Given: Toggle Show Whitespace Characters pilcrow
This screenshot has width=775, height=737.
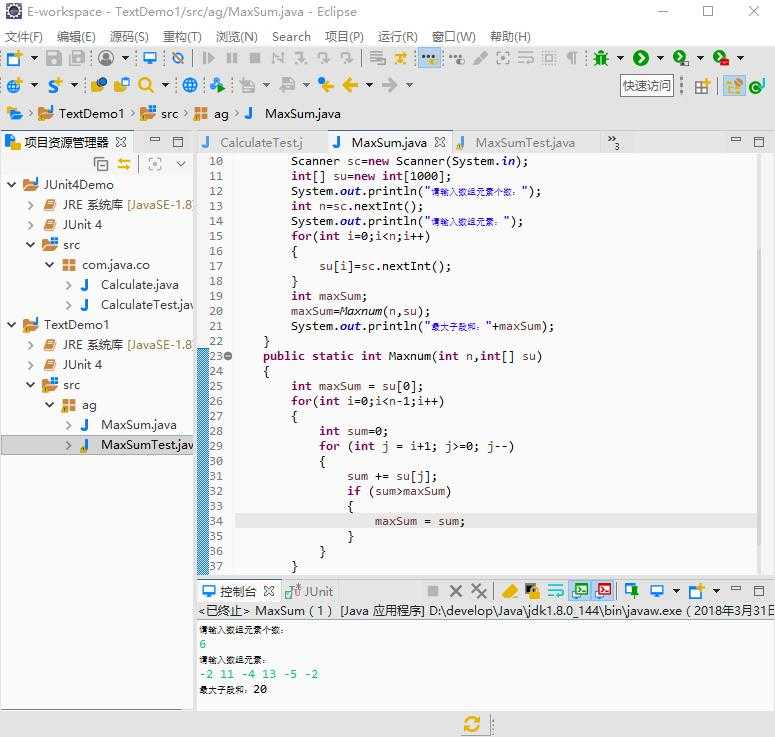Looking at the screenshot, I should tap(572, 58).
